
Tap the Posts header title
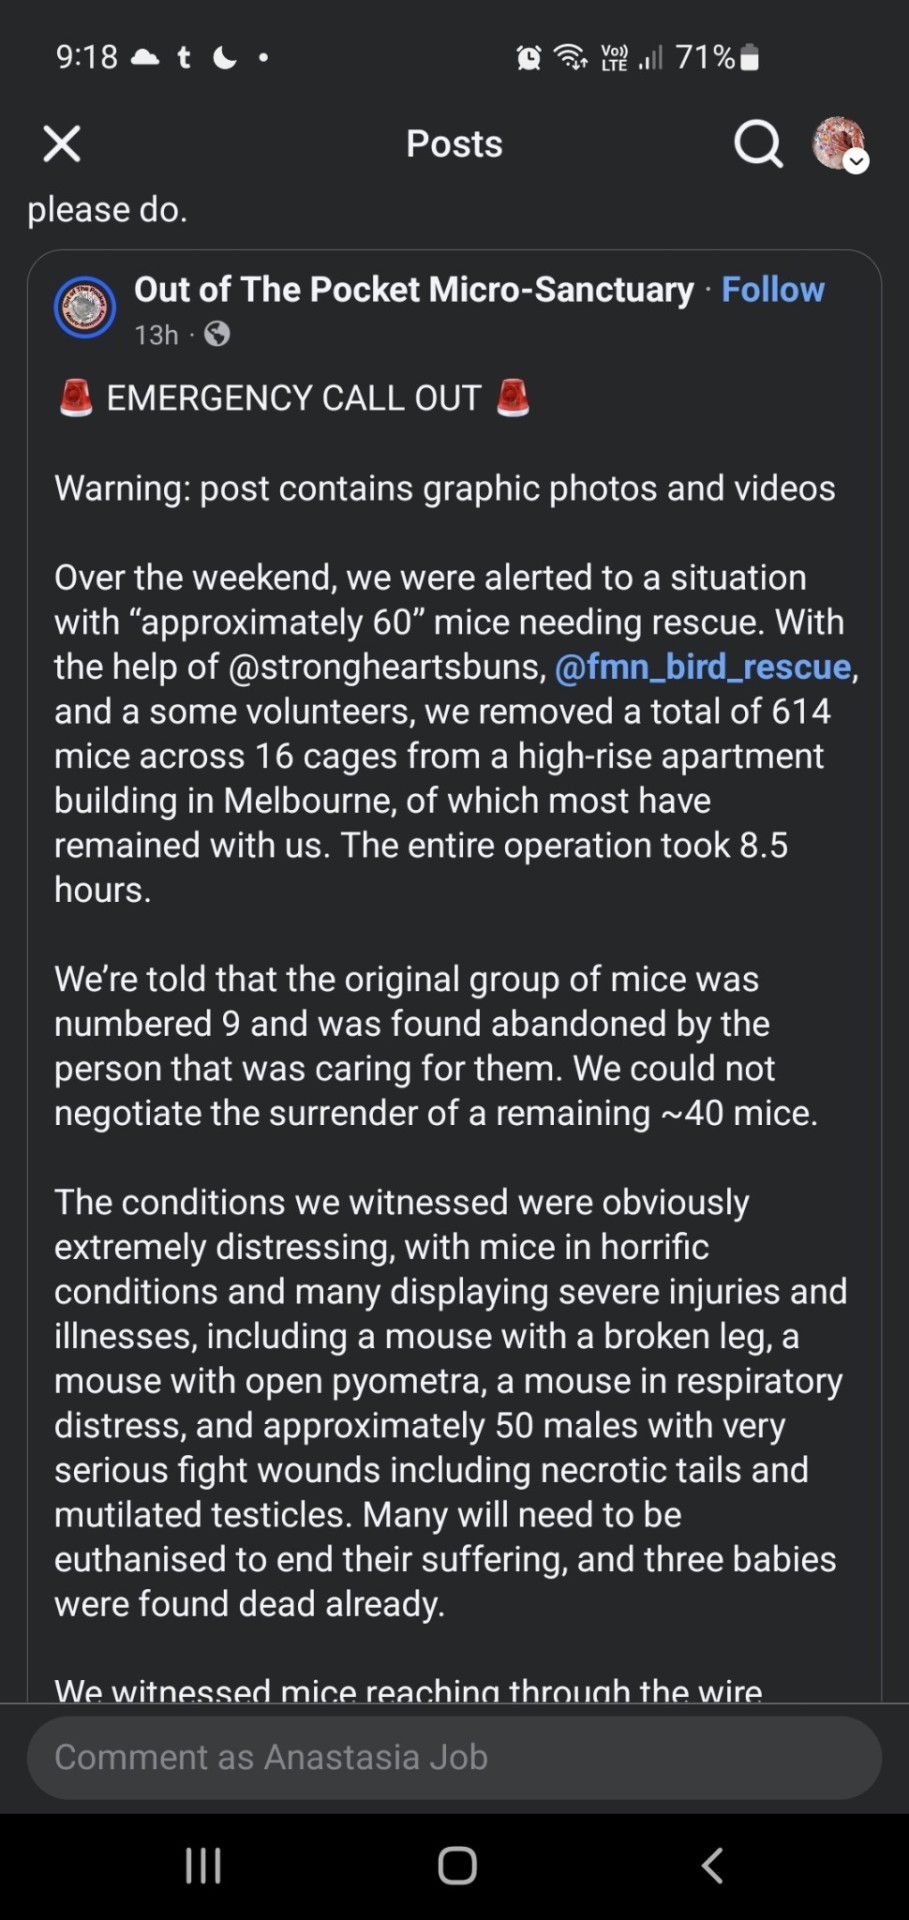[454, 144]
